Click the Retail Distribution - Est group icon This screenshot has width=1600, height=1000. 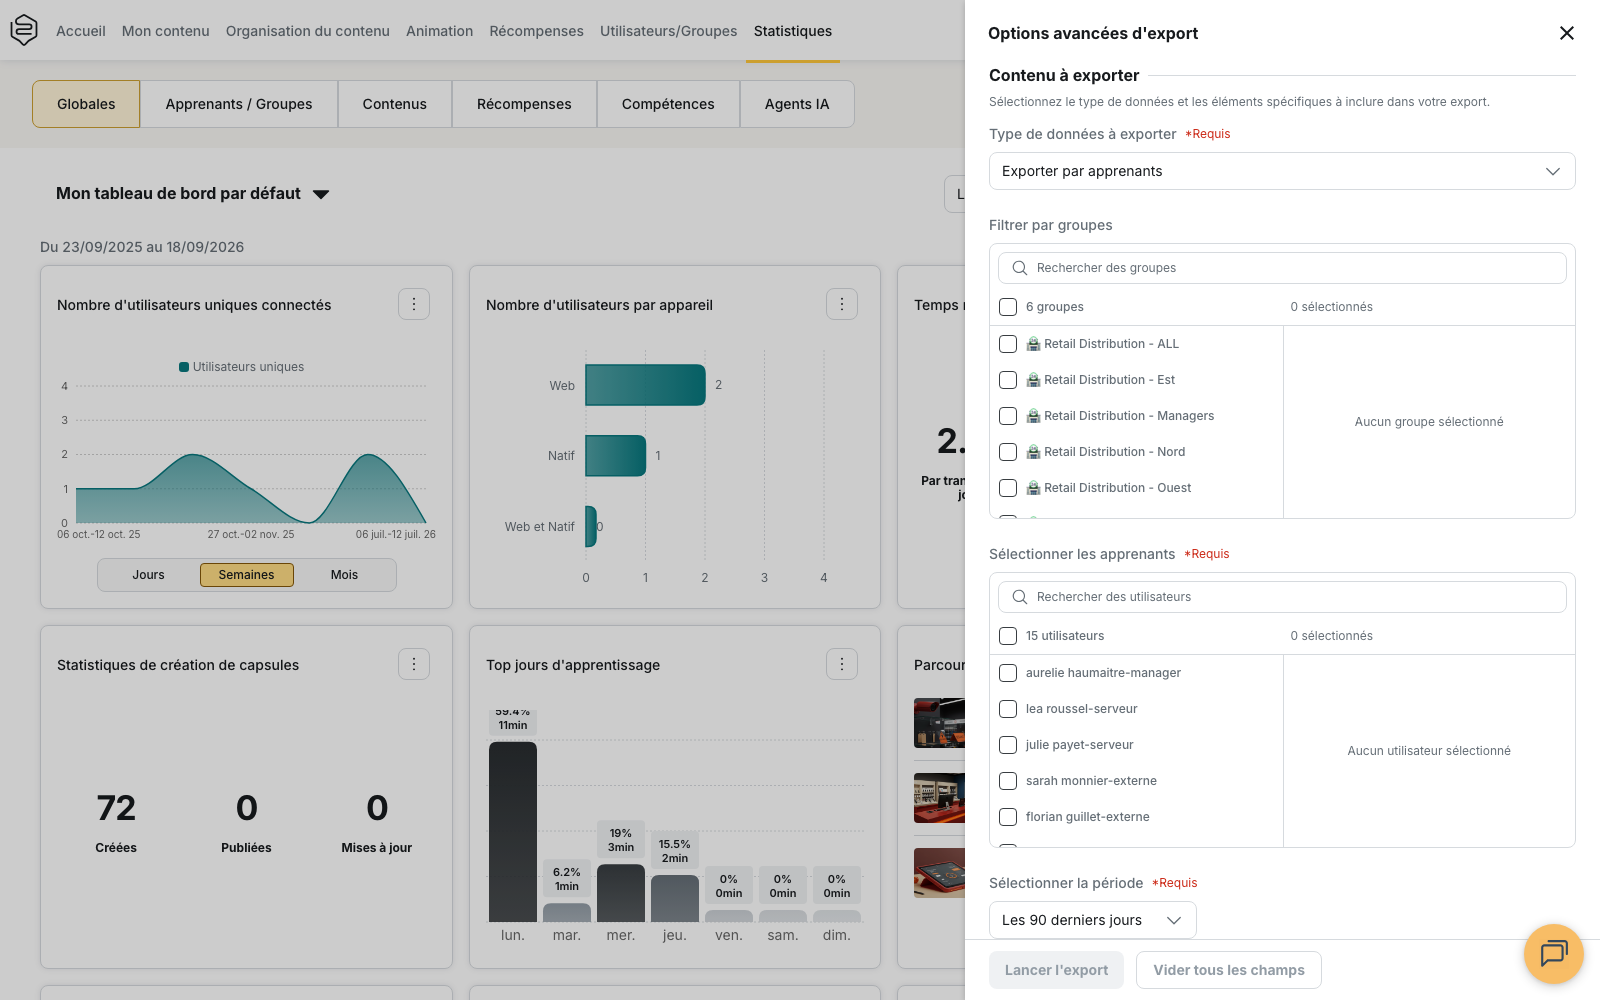(x=1033, y=380)
